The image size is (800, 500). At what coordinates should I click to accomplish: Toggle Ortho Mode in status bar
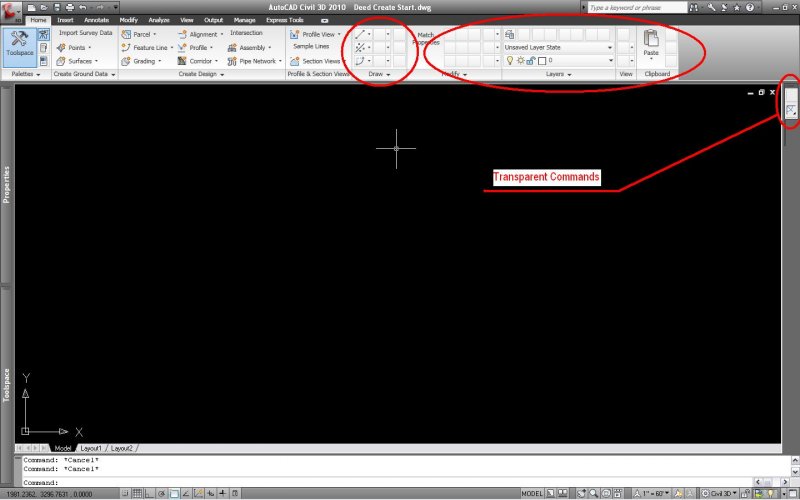pos(149,493)
